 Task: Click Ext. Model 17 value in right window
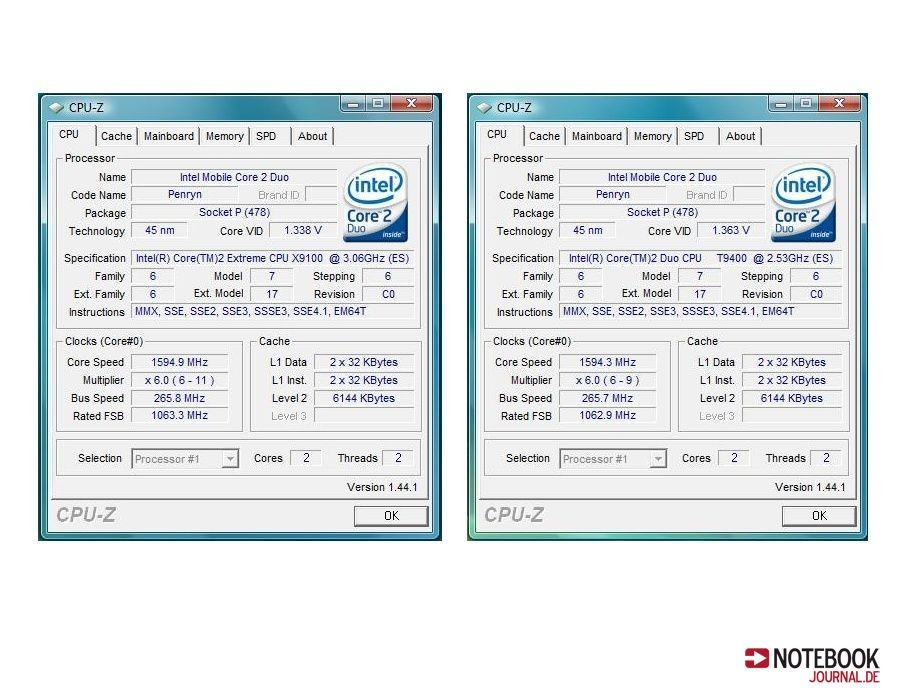coord(700,294)
